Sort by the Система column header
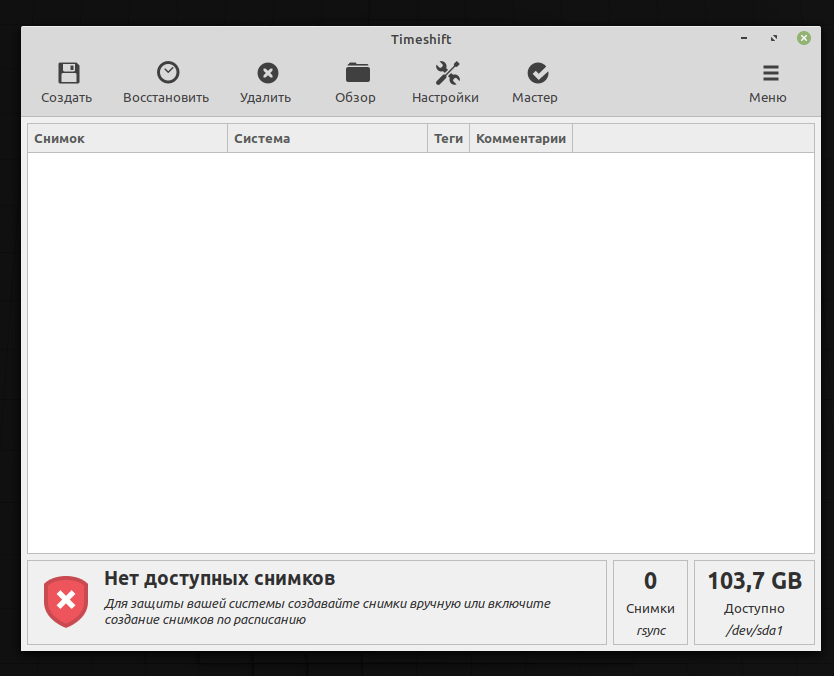Image resolution: width=834 pixels, height=676 pixels. coord(327,138)
